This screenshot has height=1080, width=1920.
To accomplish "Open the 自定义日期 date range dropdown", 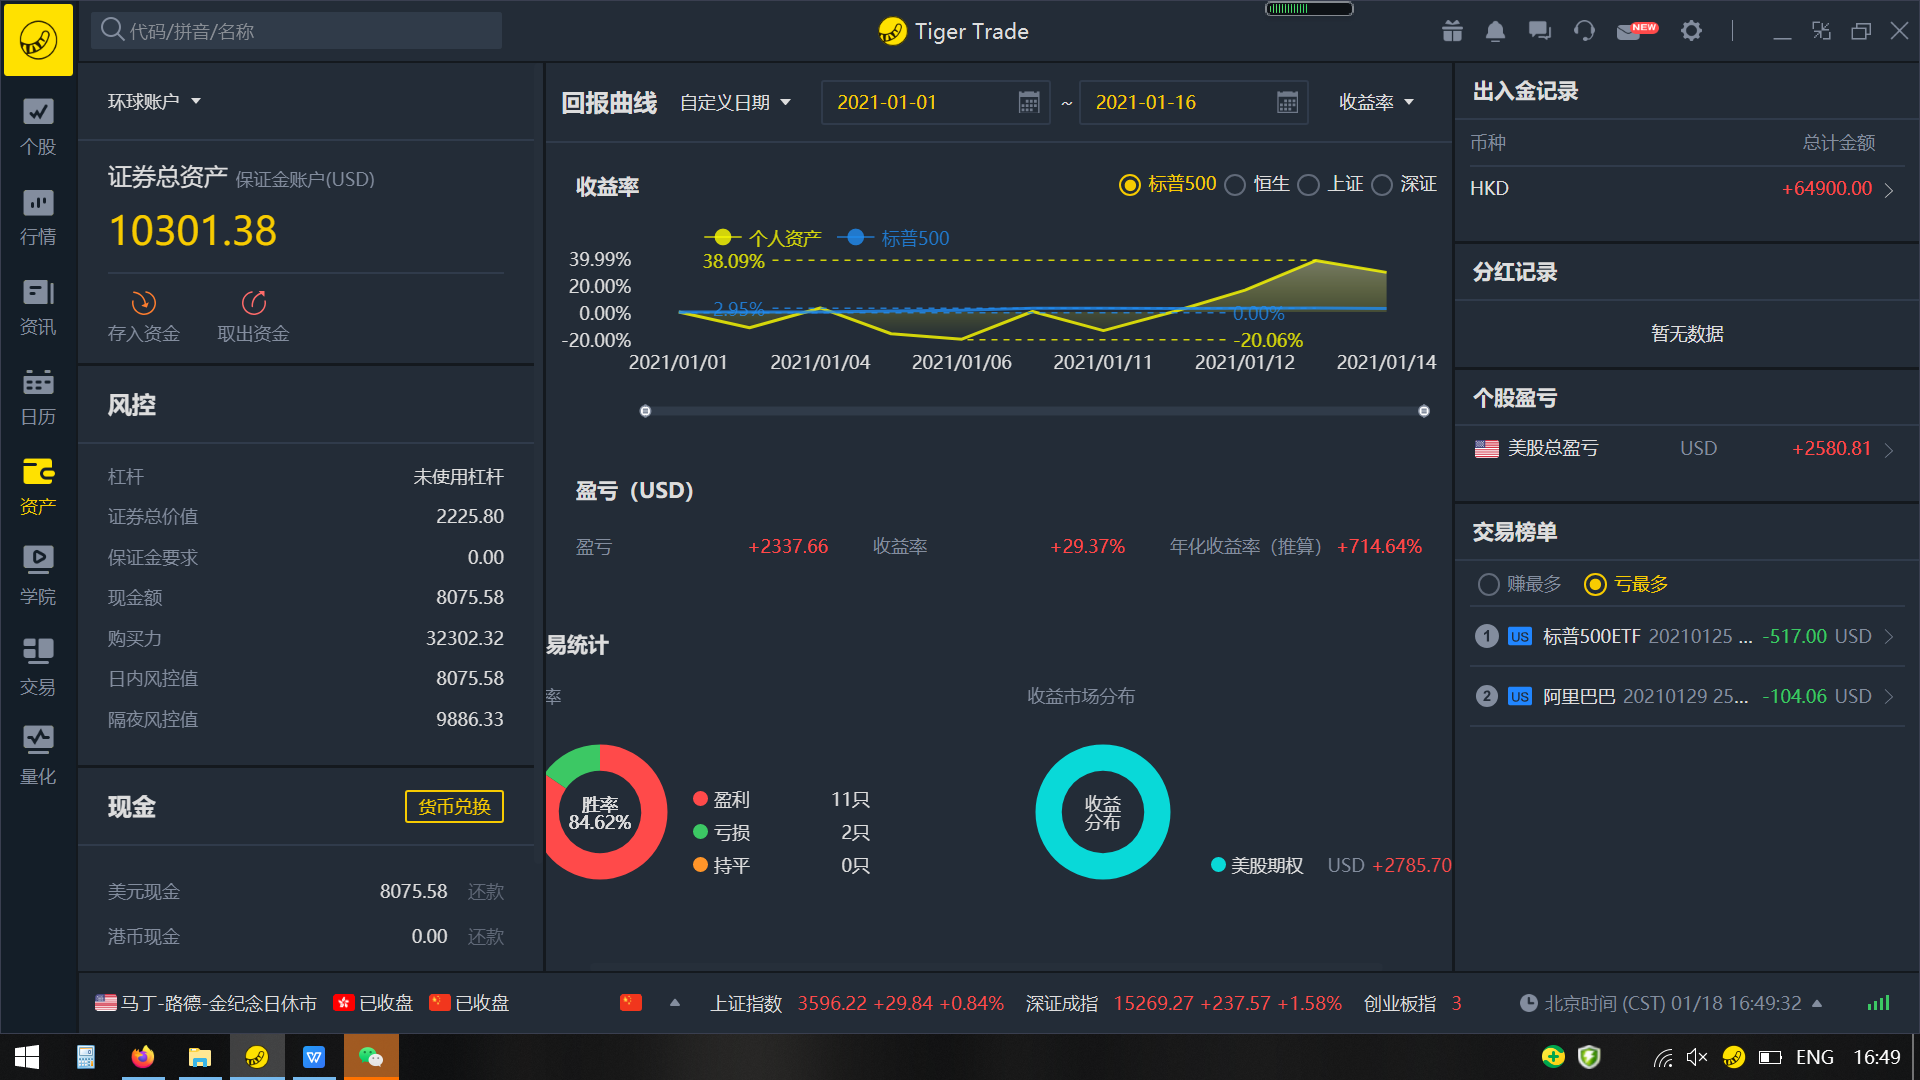I will coord(736,103).
